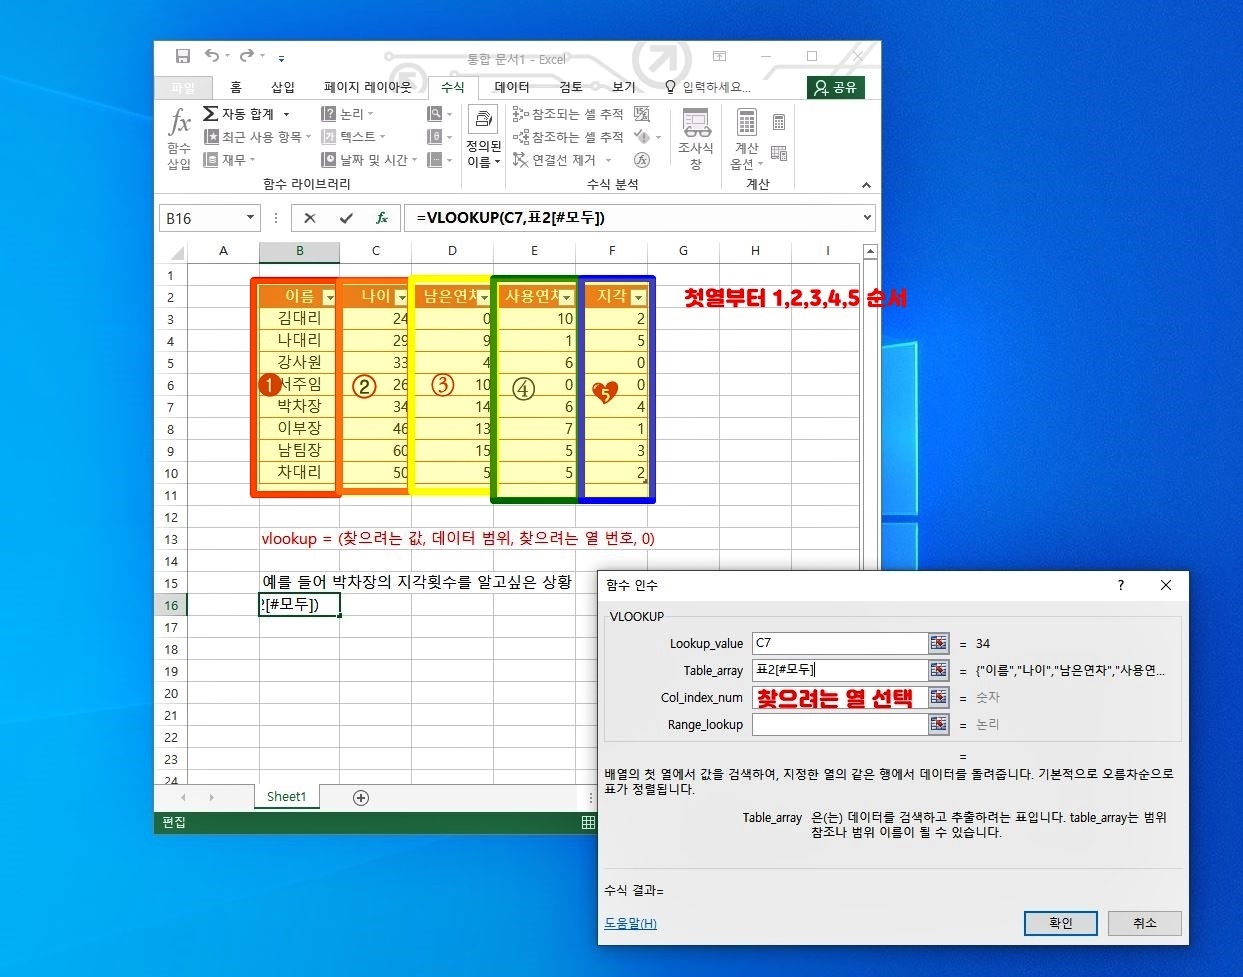1243x977 pixels.
Task: Add a new sheet with the plus icon
Action: point(361,797)
